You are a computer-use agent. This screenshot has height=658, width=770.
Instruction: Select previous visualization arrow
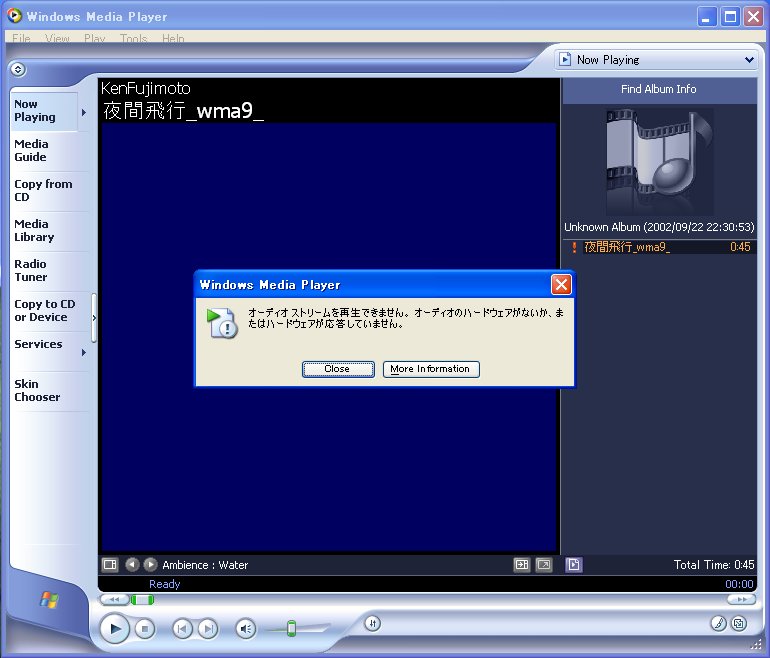tap(132, 565)
